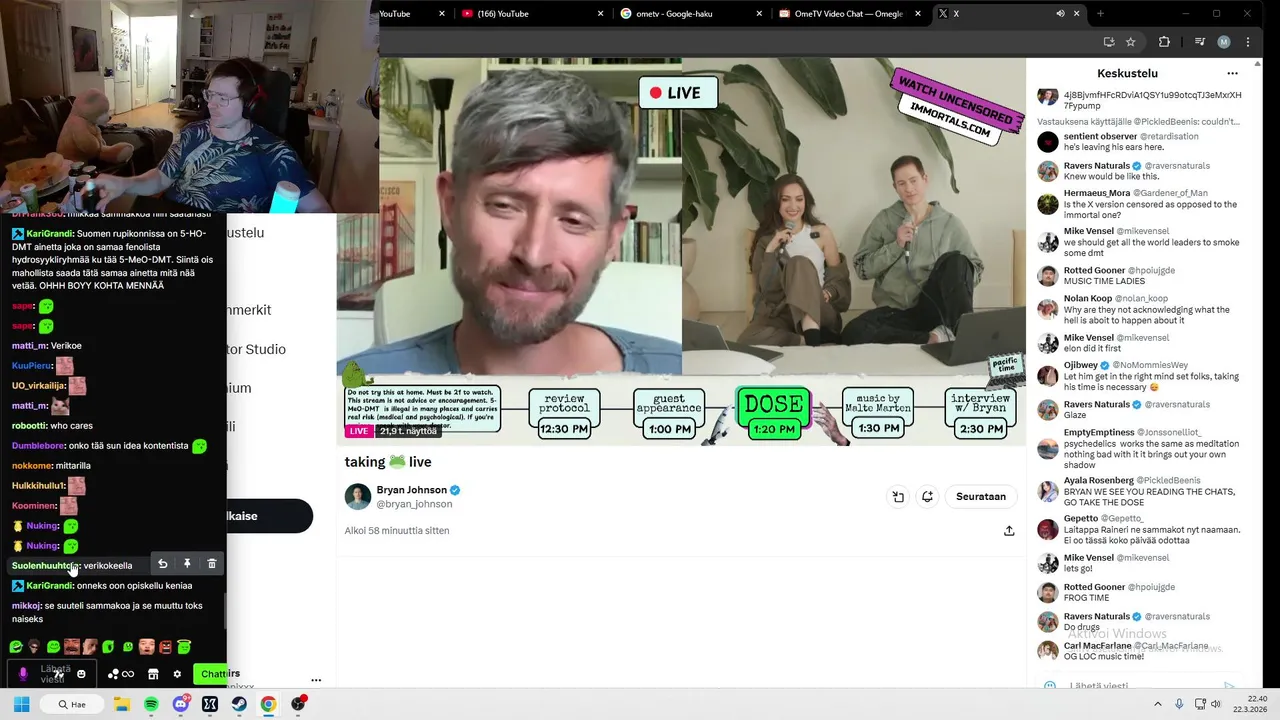The height and width of the screenshot is (720, 1280).
Task: Open Windows Start menu
Action: pyautogui.click(x=21, y=704)
